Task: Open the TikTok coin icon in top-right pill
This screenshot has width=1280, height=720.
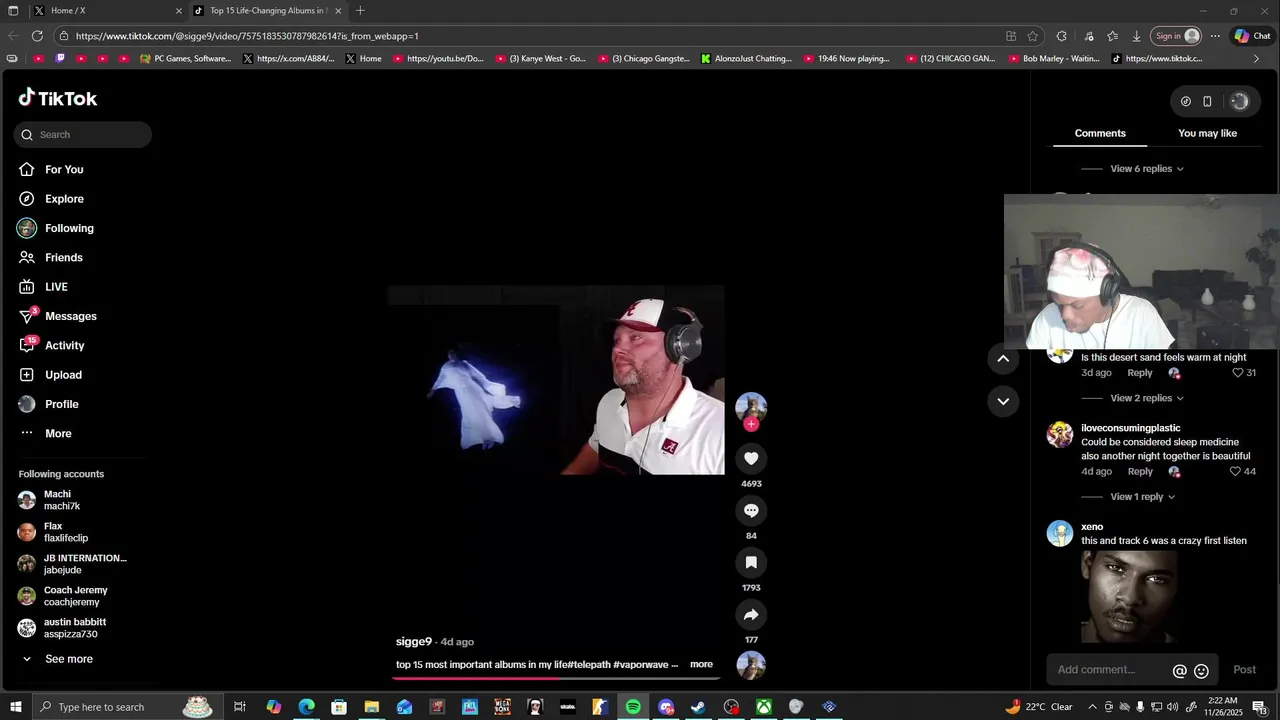Action: tap(1186, 101)
